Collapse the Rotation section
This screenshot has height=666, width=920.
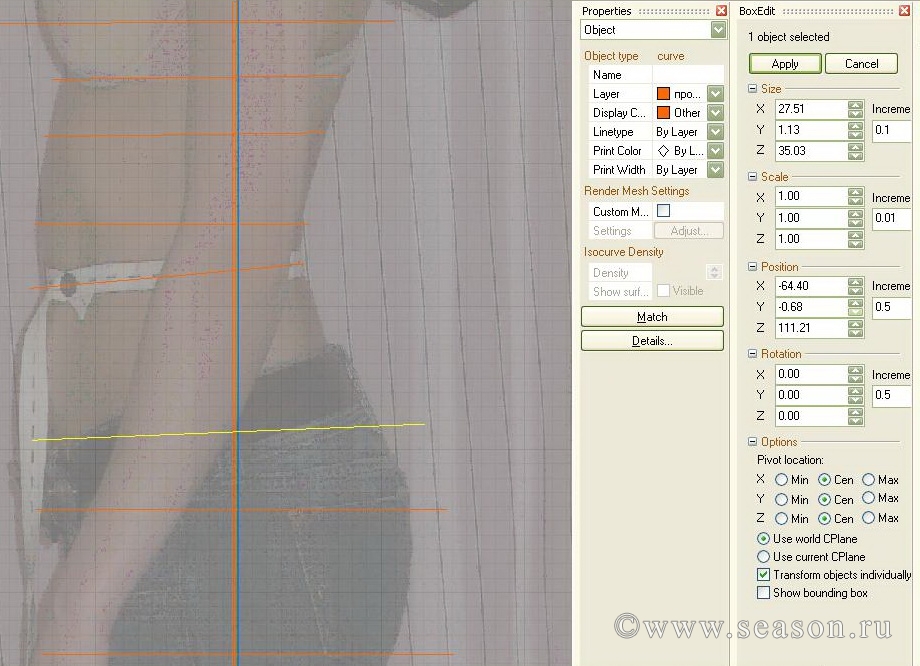[753, 354]
